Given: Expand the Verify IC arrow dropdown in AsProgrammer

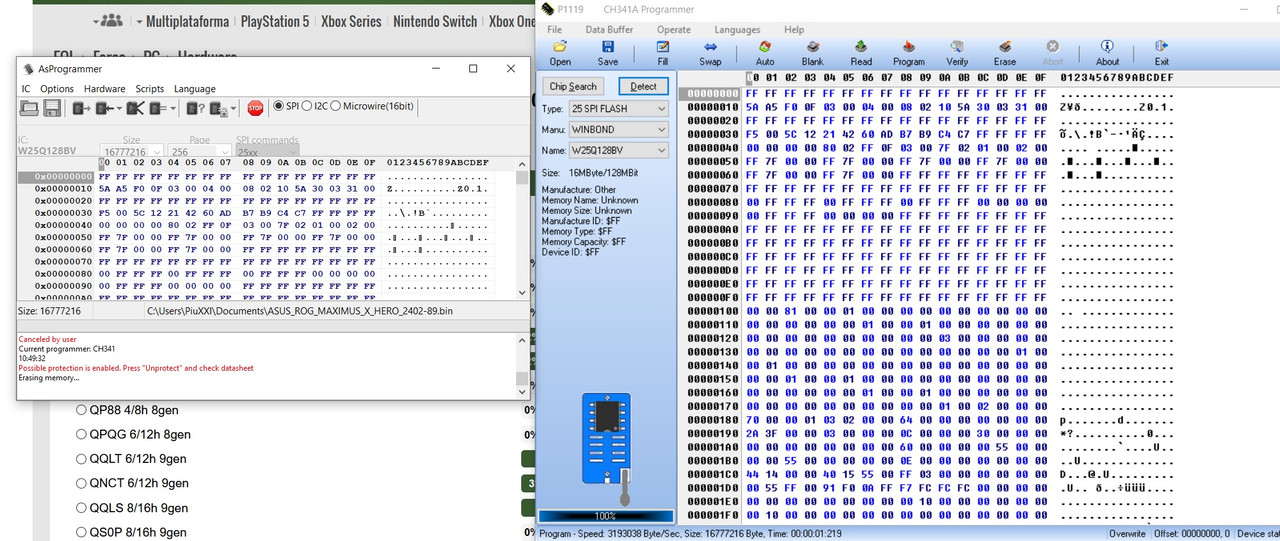Looking at the screenshot, I should click(173, 108).
